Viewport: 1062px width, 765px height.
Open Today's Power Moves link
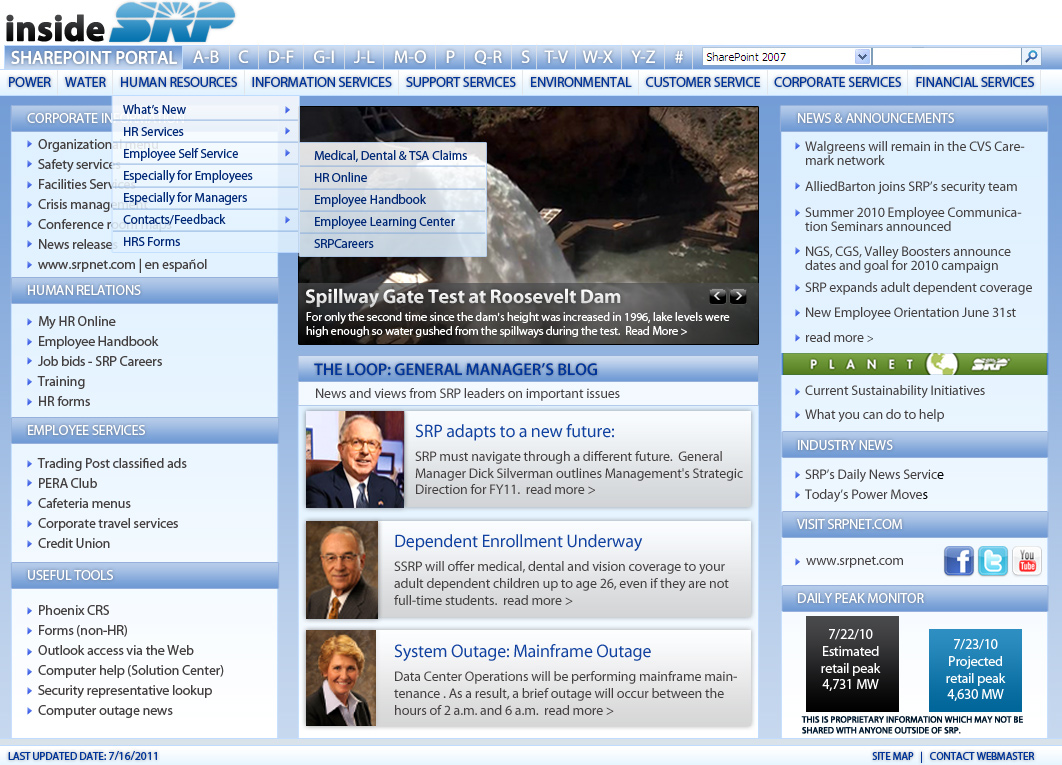pos(866,495)
